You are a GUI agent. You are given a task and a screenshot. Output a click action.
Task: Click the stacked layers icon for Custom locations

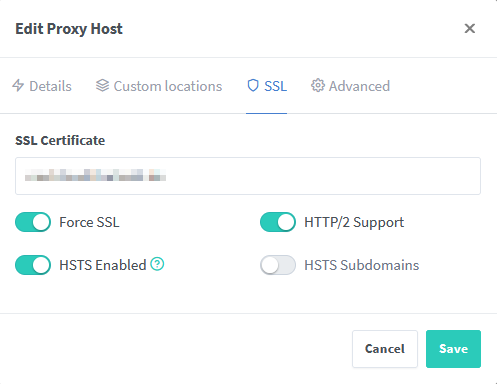(102, 86)
